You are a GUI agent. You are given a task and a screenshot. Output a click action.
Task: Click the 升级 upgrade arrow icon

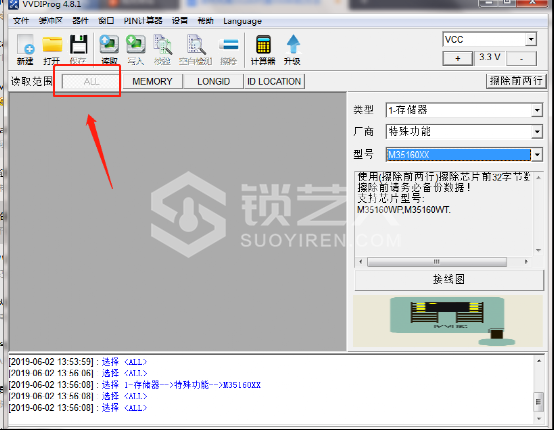293,49
